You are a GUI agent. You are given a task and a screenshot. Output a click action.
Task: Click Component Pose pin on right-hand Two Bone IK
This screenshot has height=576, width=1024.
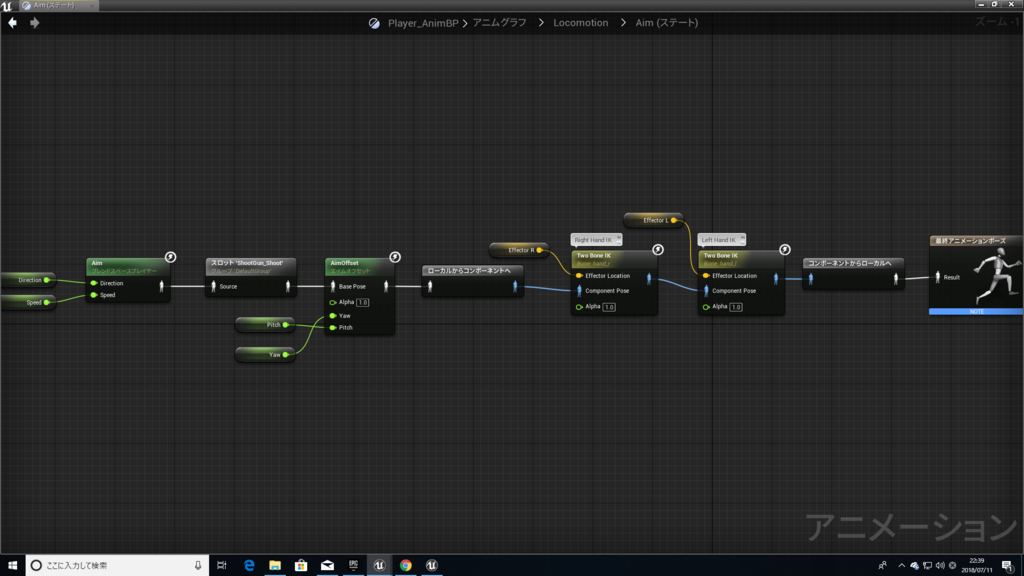click(x=579, y=291)
